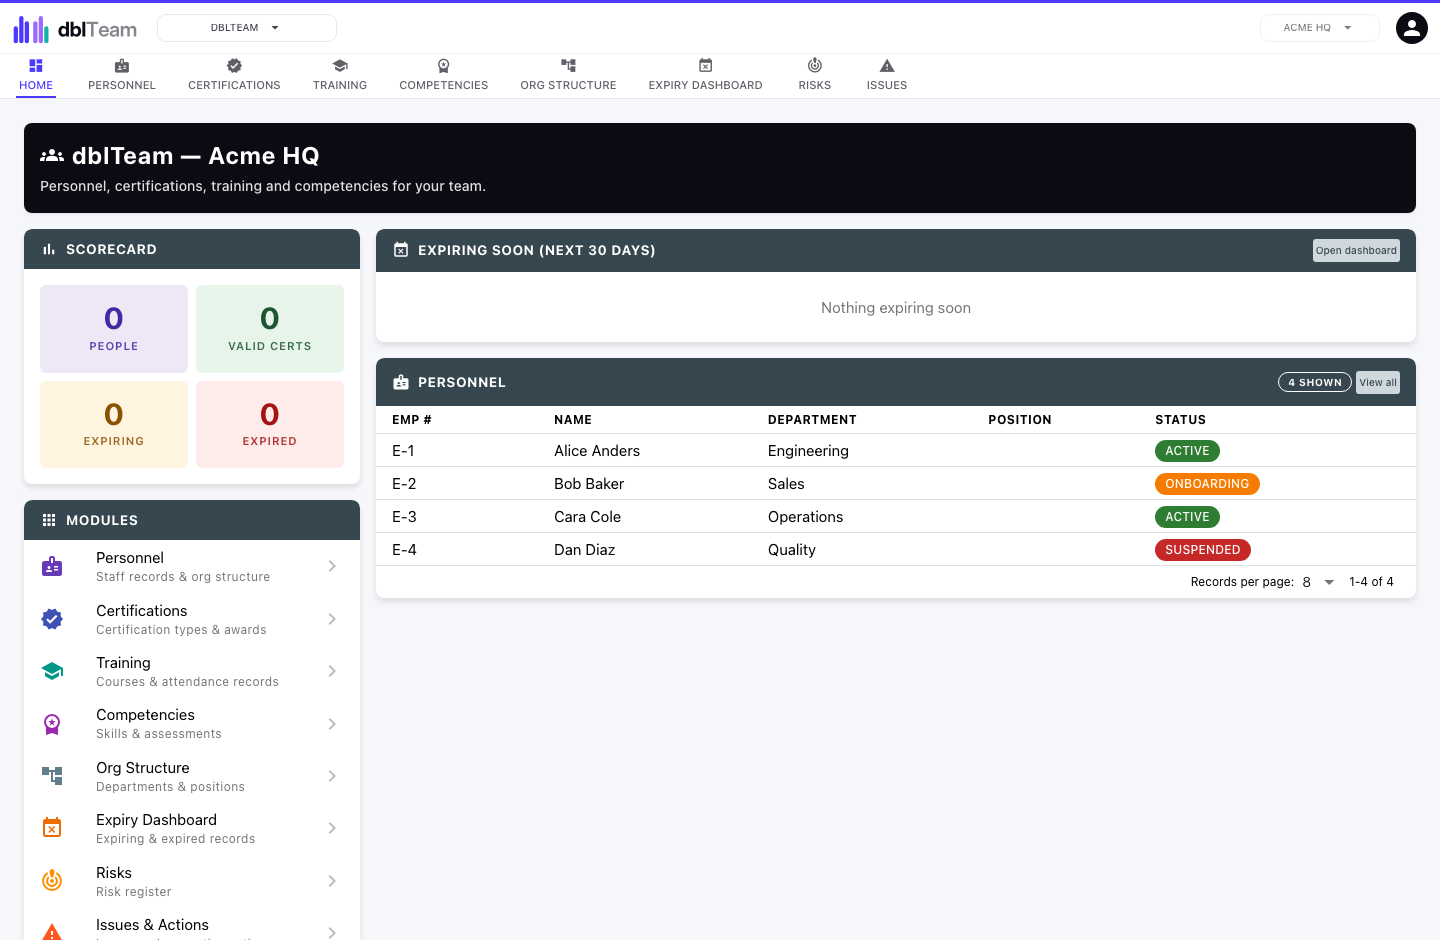Viewport: 1440px width, 940px height.
Task: Open the Risks module row title
Action: click(x=114, y=873)
